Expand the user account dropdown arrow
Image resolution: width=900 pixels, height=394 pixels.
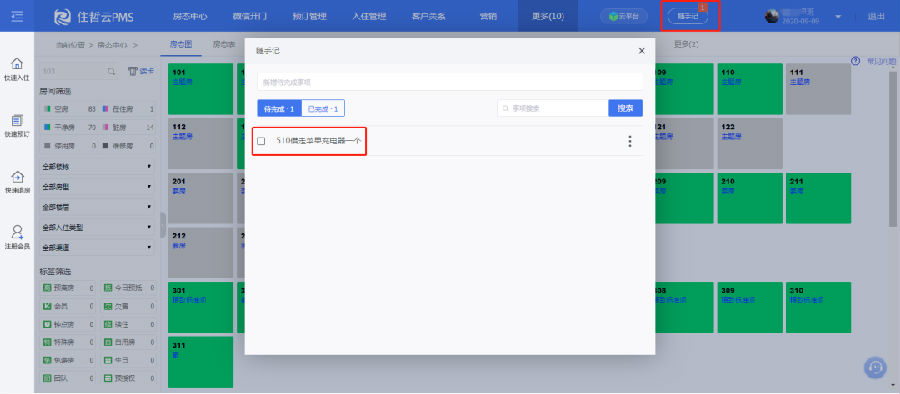pos(839,17)
